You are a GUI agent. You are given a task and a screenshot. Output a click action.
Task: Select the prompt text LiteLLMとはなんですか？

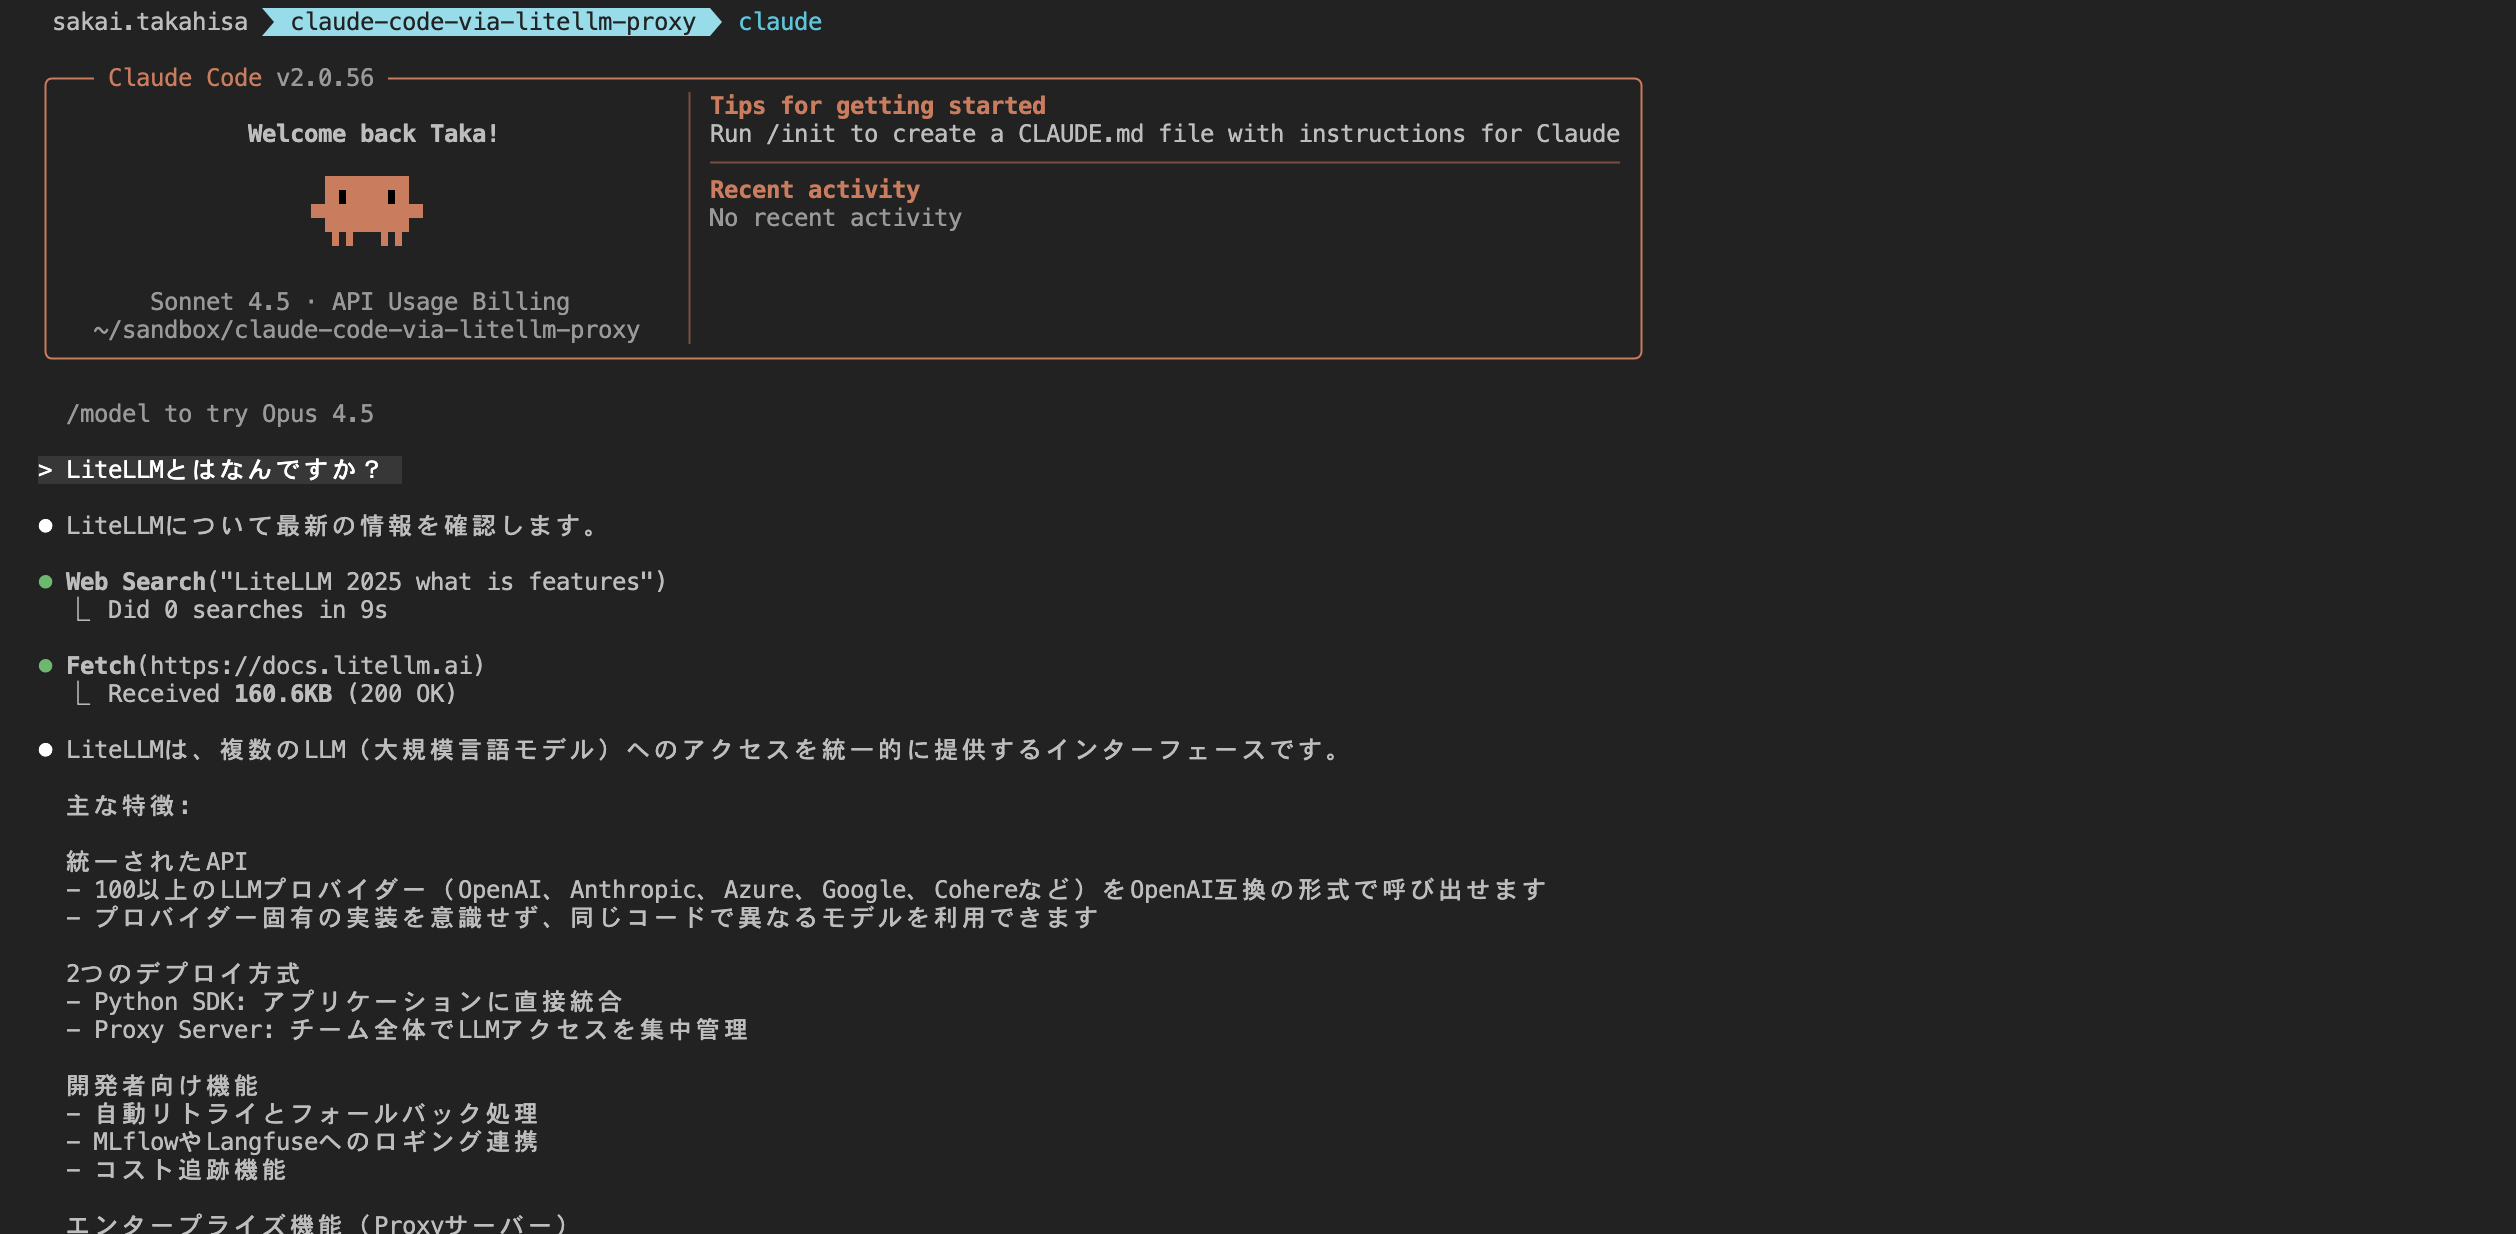tap(222, 470)
